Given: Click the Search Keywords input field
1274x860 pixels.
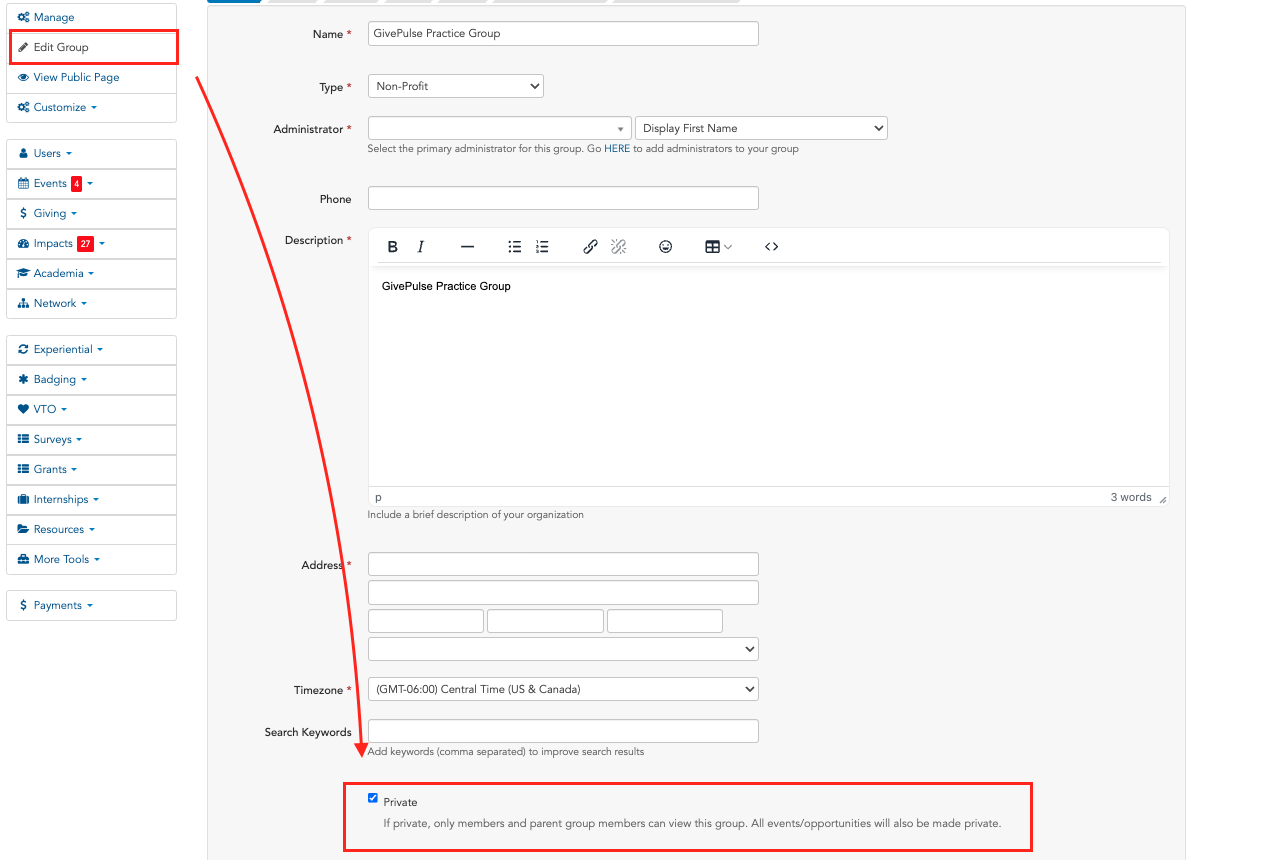Looking at the screenshot, I should pos(563,731).
